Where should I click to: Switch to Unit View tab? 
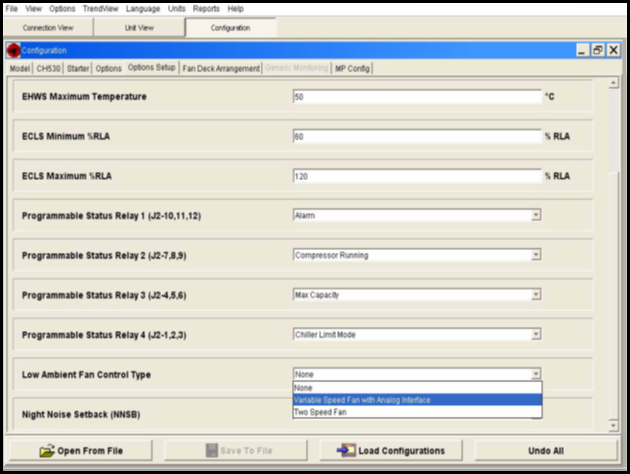click(139, 28)
